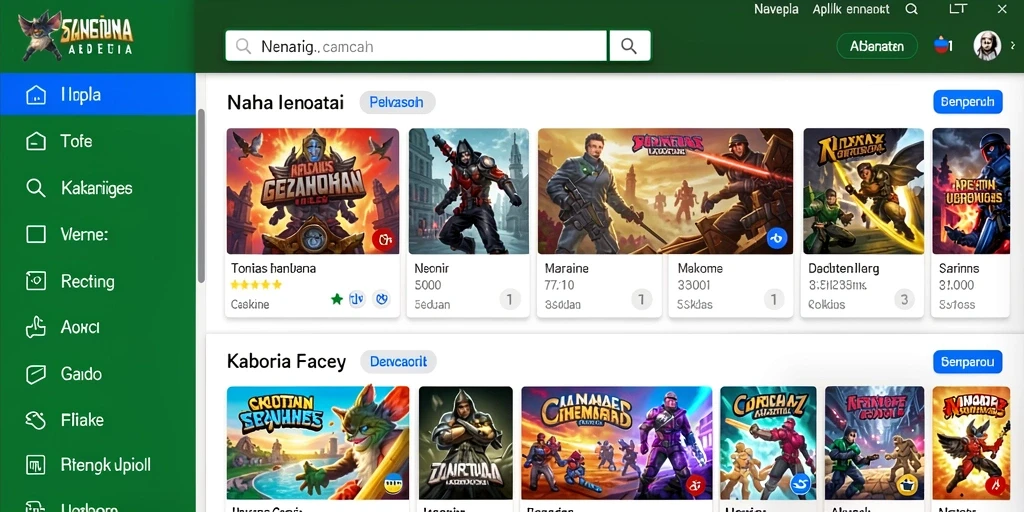The image size is (1024, 512).
Task: Click the count badge on the Maraine card
Action: (642, 300)
